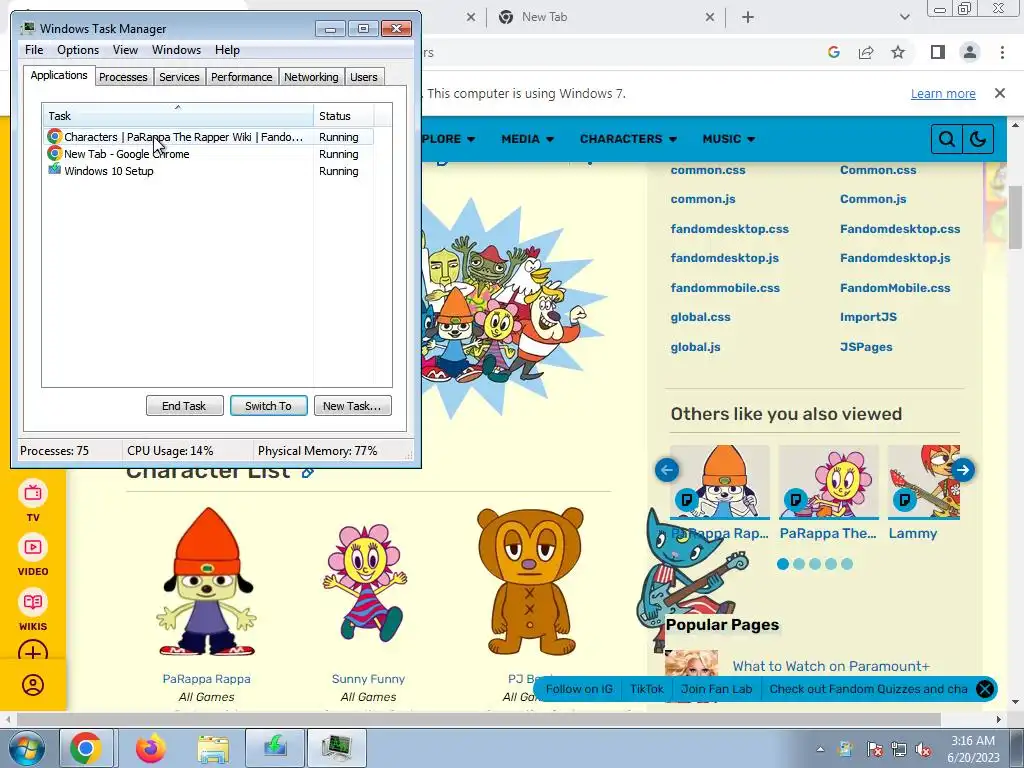Dismiss the Windows 7 infobar

999,93
